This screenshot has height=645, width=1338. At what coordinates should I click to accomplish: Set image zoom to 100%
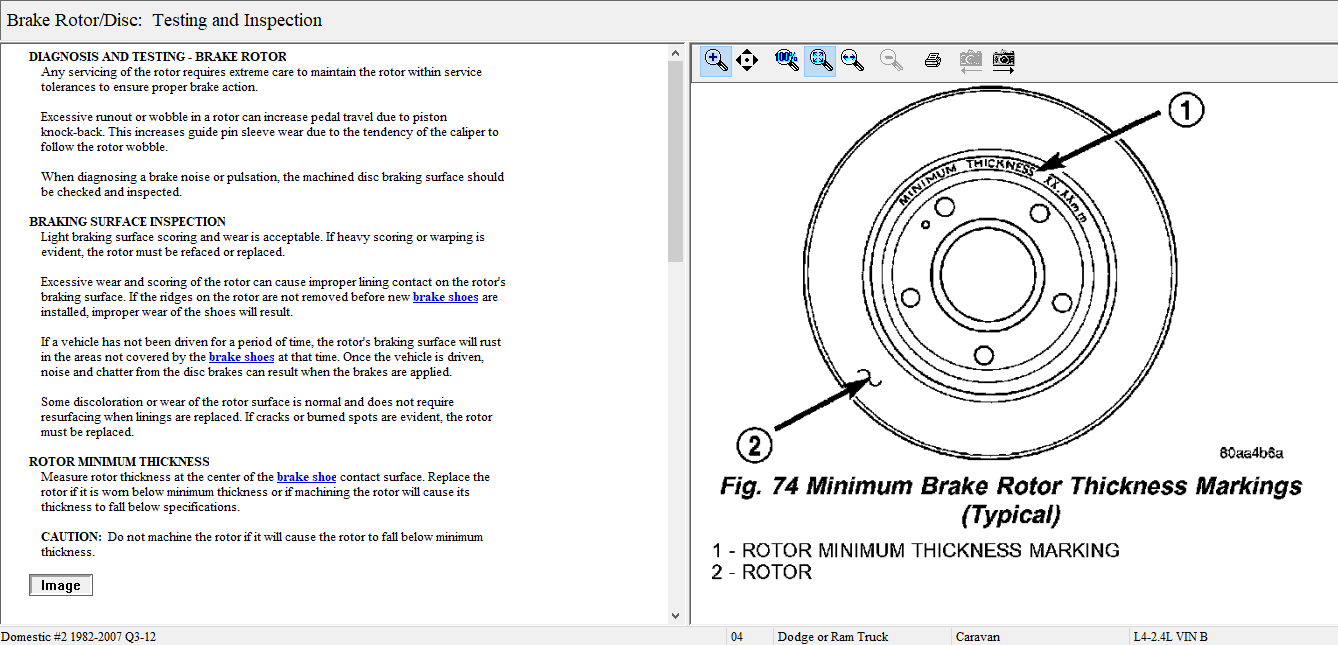[x=787, y=60]
